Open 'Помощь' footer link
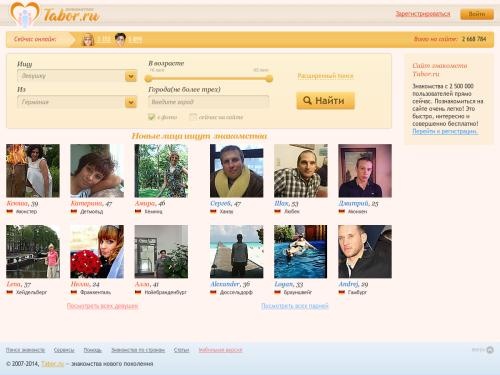This screenshot has height=375, width=500. pos(93,350)
